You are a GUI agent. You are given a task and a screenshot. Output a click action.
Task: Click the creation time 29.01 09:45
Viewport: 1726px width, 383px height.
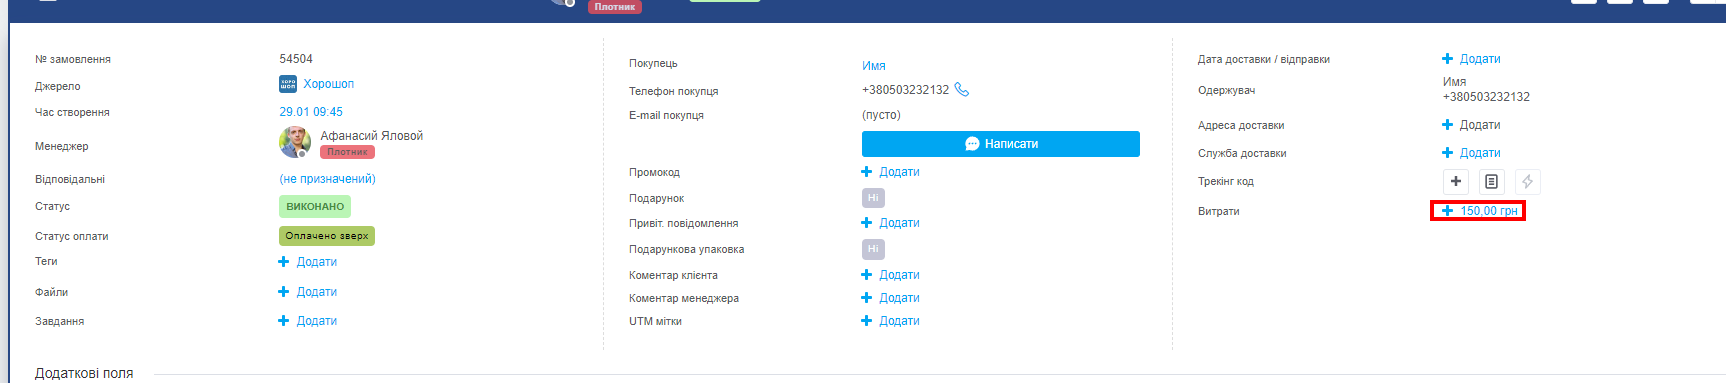(311, 112)
